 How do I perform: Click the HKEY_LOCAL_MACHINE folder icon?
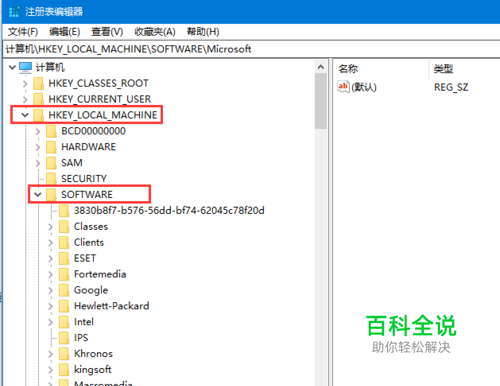39,115
